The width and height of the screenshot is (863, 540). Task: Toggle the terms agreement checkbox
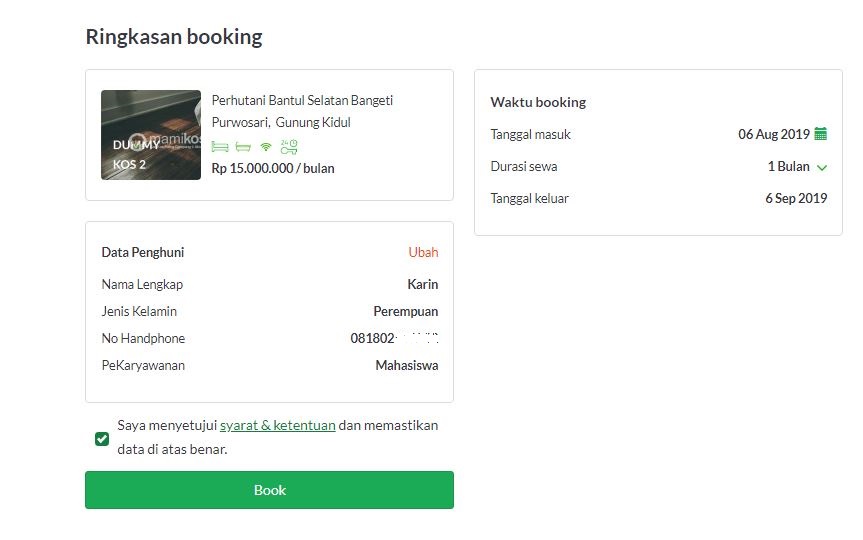(x=102, y=438)
